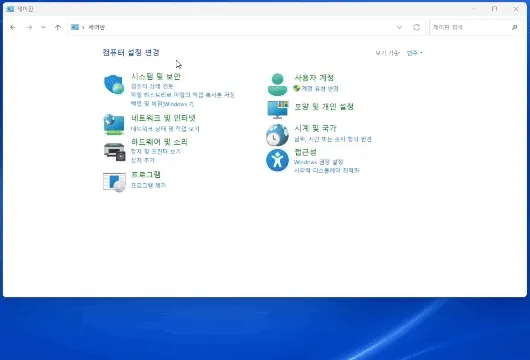The width and height of the screenshot is (530, 360).
Task: Open the Programs category icon
Action: (114, 182)
